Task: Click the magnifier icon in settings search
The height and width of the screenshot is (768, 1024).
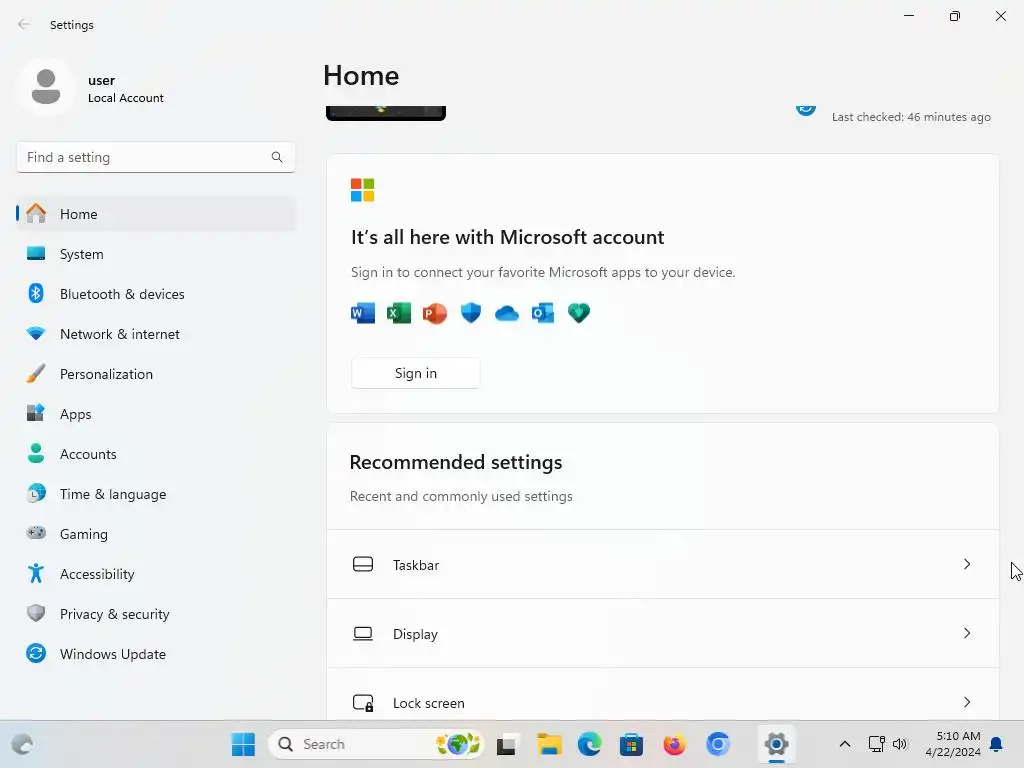Action: (277, 157)
